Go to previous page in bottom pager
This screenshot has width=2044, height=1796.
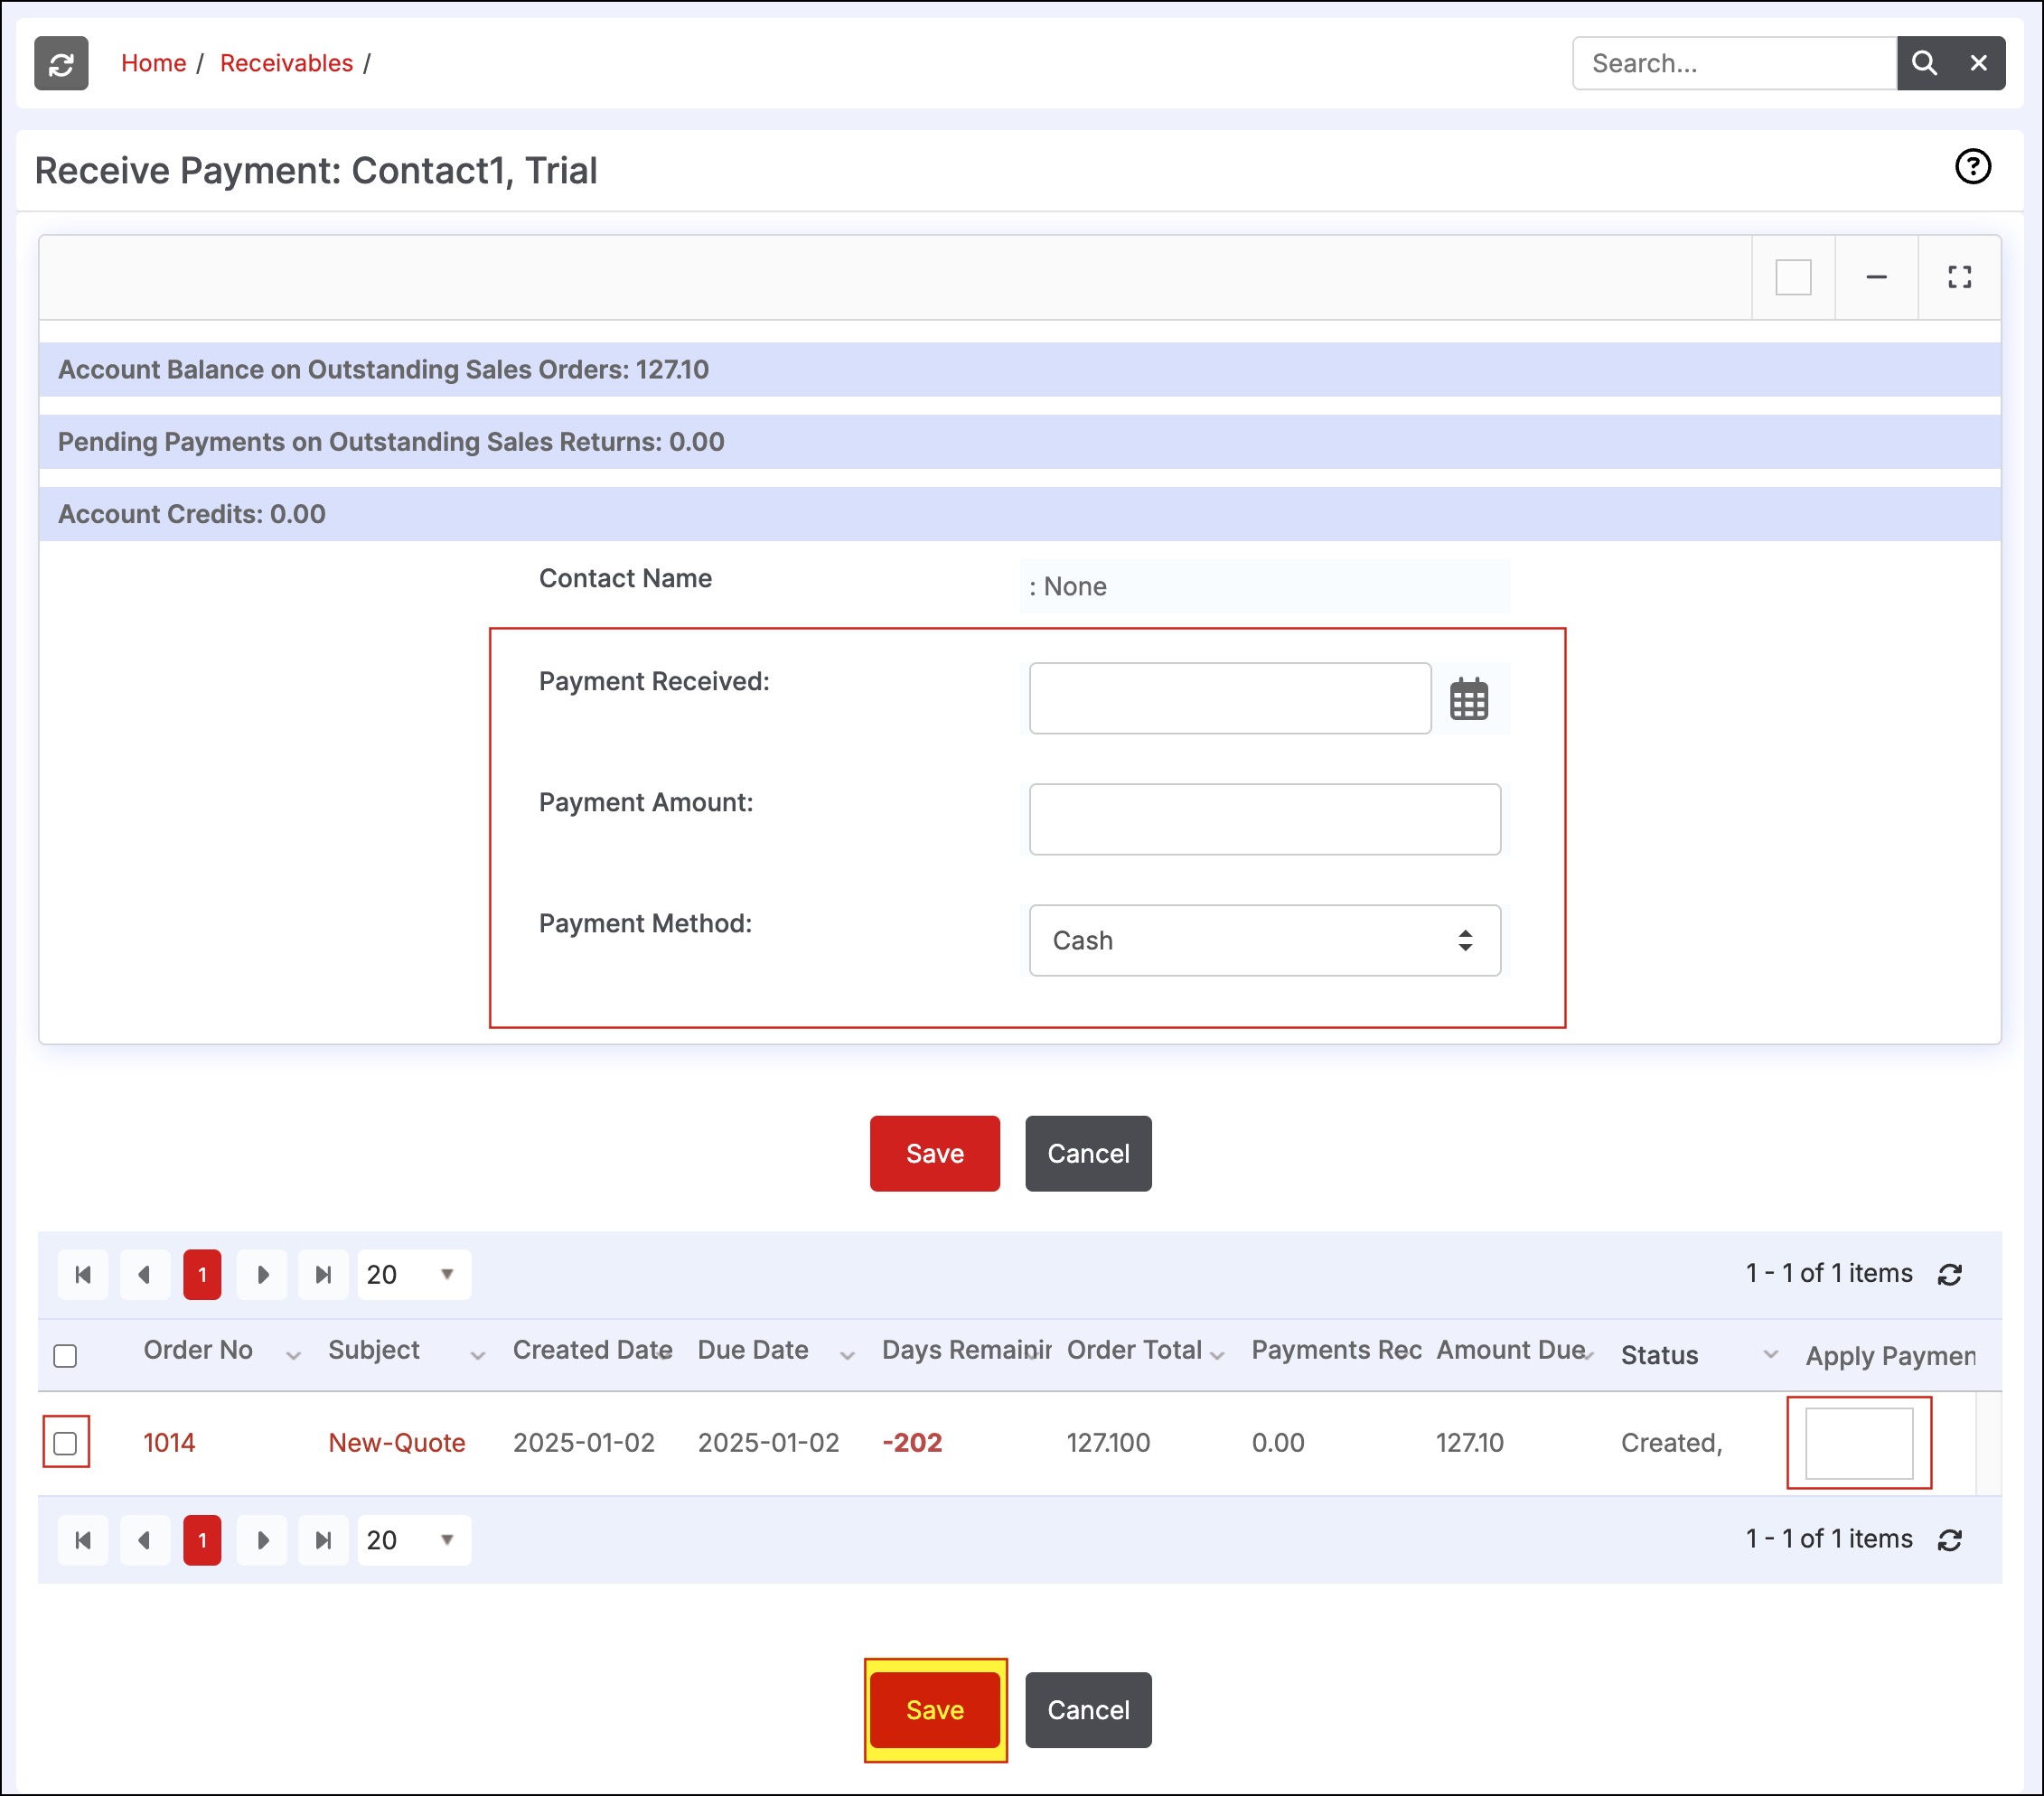tap(144, 1540)
